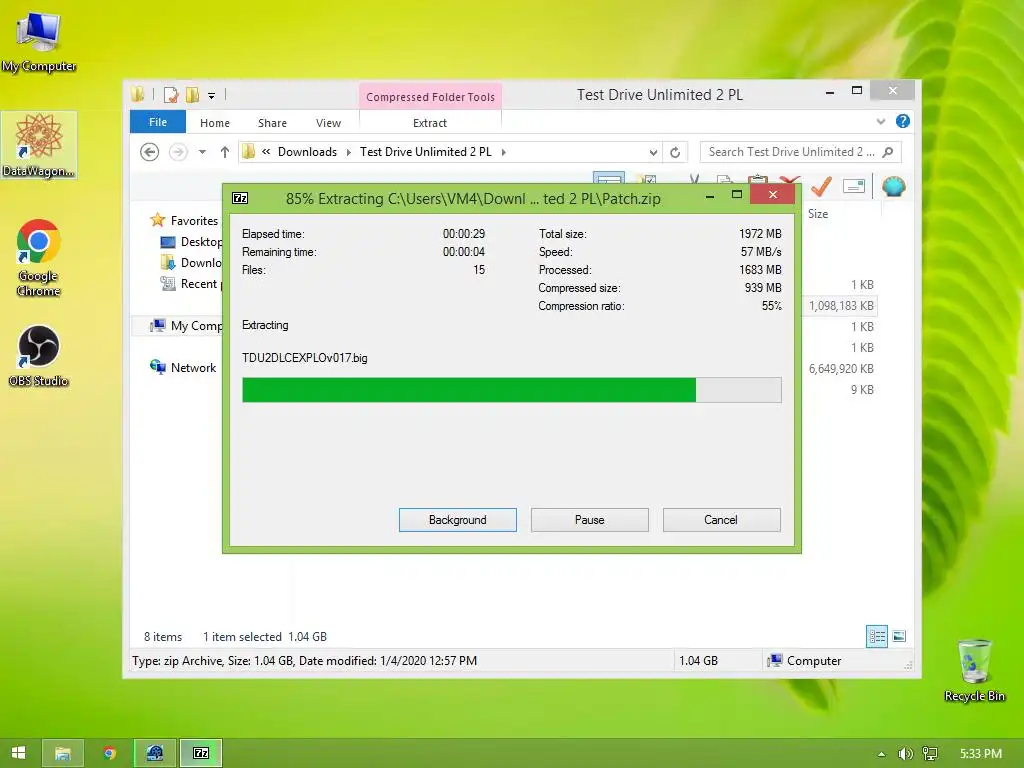Click the taskbar clock showing 5:33 PM
This screenshot has height=768, width=1024.
click(981, 754)
